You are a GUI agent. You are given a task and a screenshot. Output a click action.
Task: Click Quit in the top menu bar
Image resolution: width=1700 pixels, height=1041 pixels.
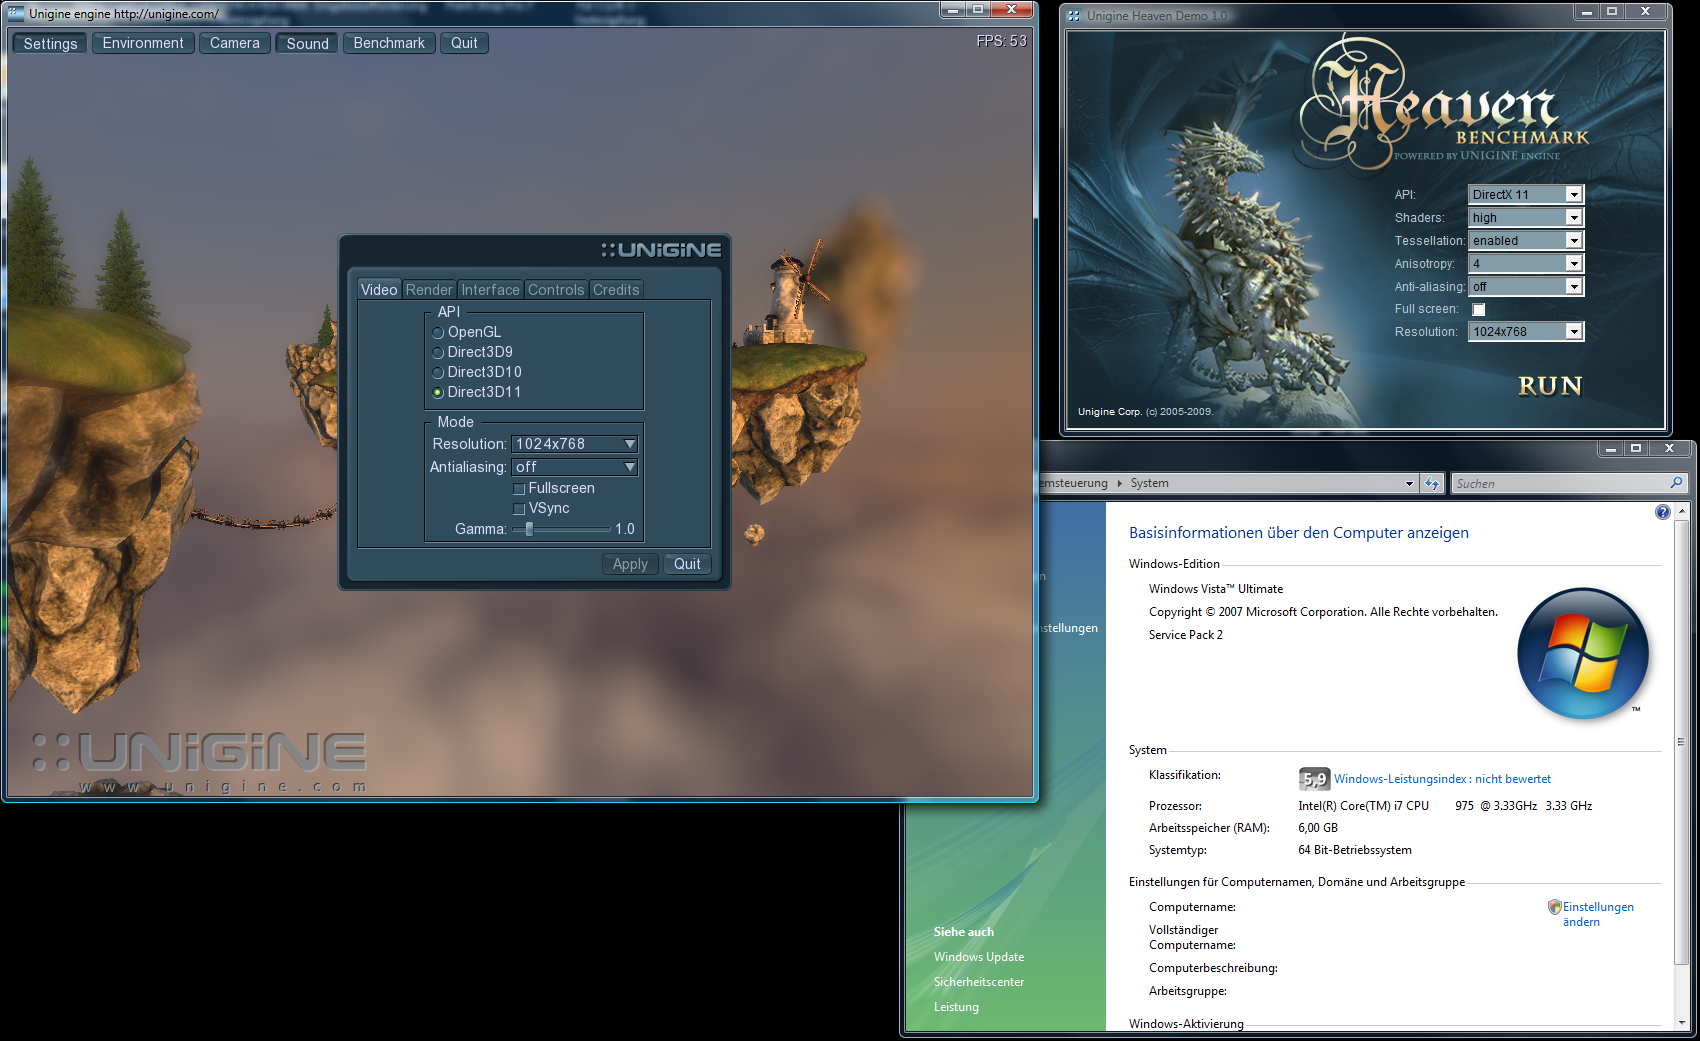[464, 43]
